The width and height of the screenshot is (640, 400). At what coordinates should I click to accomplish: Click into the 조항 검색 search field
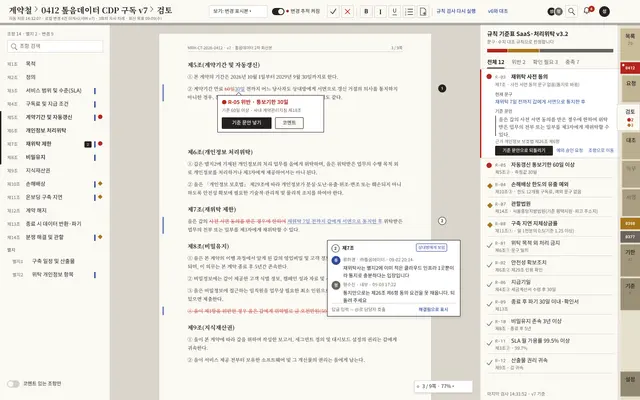[x=55, y=47]
